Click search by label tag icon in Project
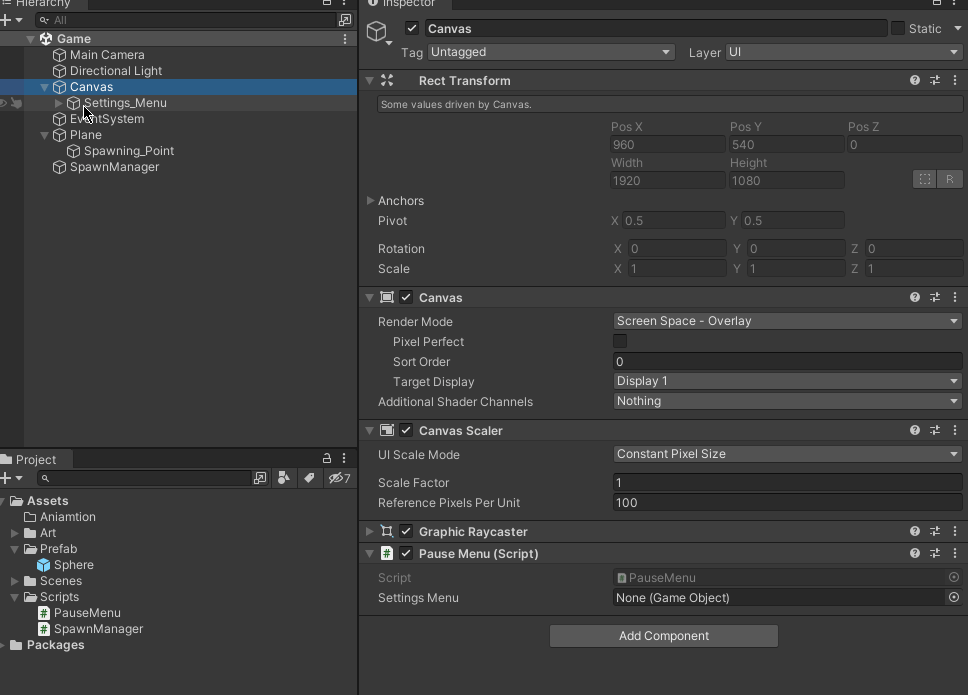 (309, 478)
